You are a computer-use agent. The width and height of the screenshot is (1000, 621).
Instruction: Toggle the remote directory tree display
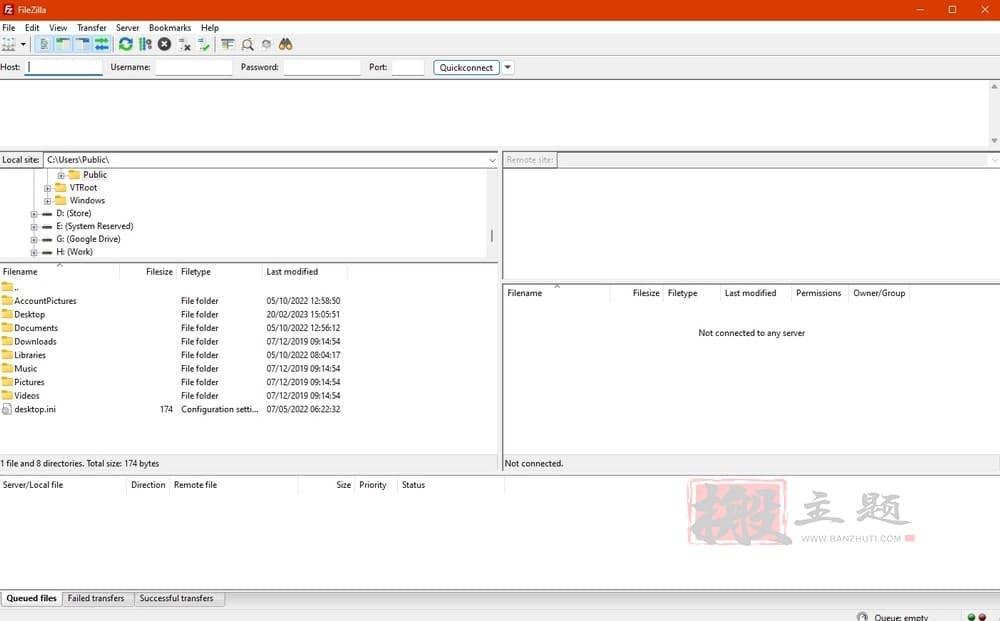(82, 44)
